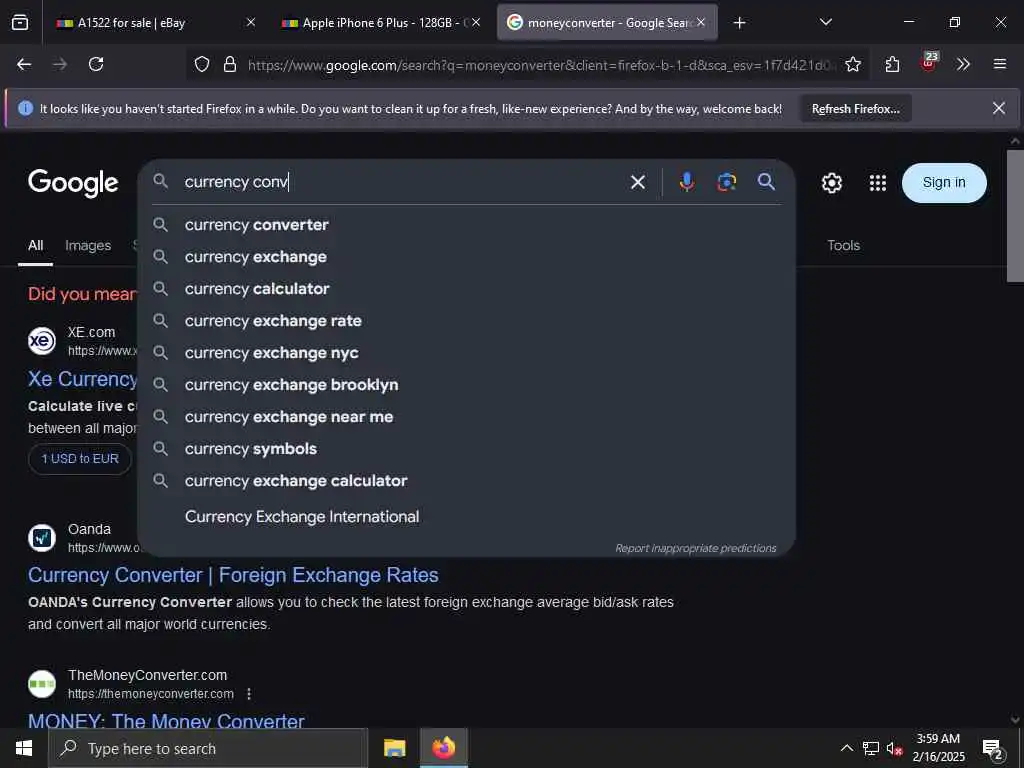Click the taskbar Type here to search box
The image size is (1024, 768).
click(208, 748)
